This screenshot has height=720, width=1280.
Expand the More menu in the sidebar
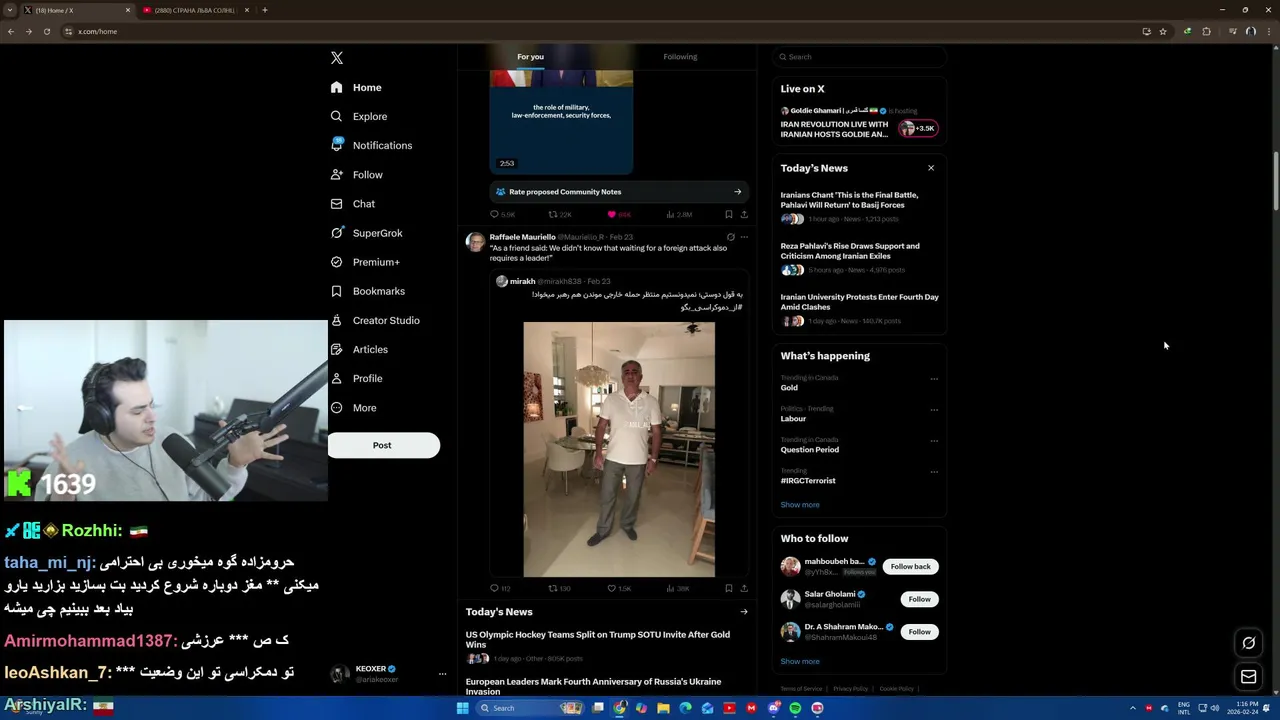[353, 408]
